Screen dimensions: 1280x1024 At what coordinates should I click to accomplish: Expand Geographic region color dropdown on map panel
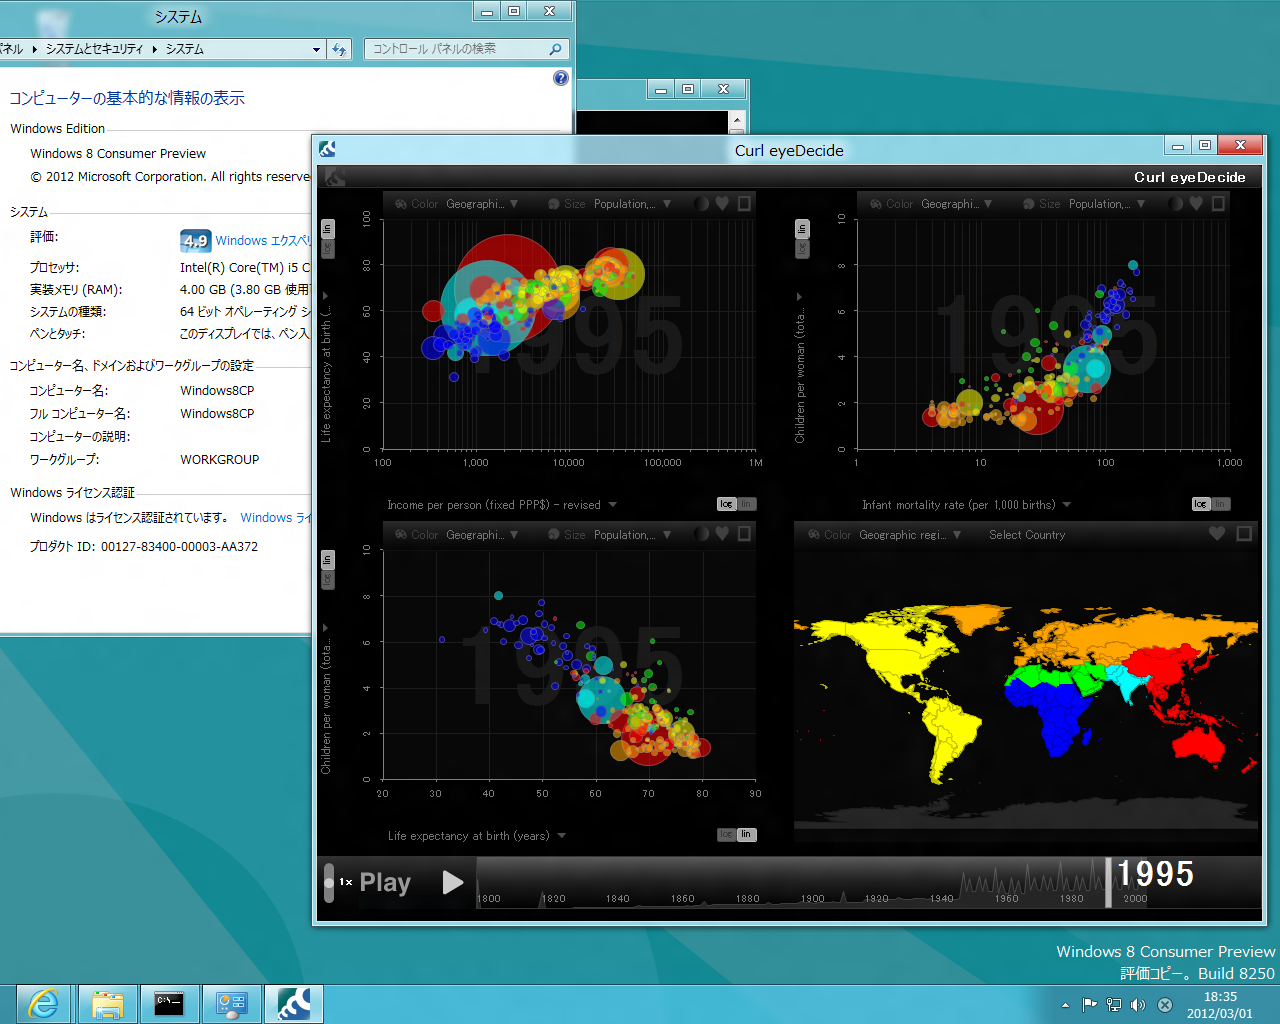click(x=957, y=535)
